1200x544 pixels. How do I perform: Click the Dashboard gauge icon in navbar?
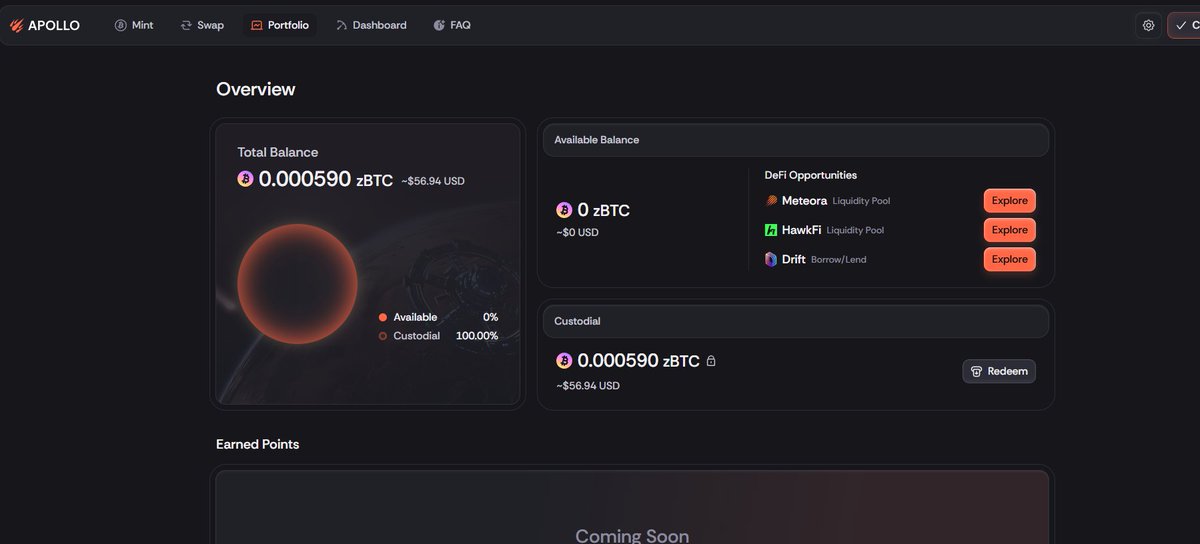[x=342, y=25]
